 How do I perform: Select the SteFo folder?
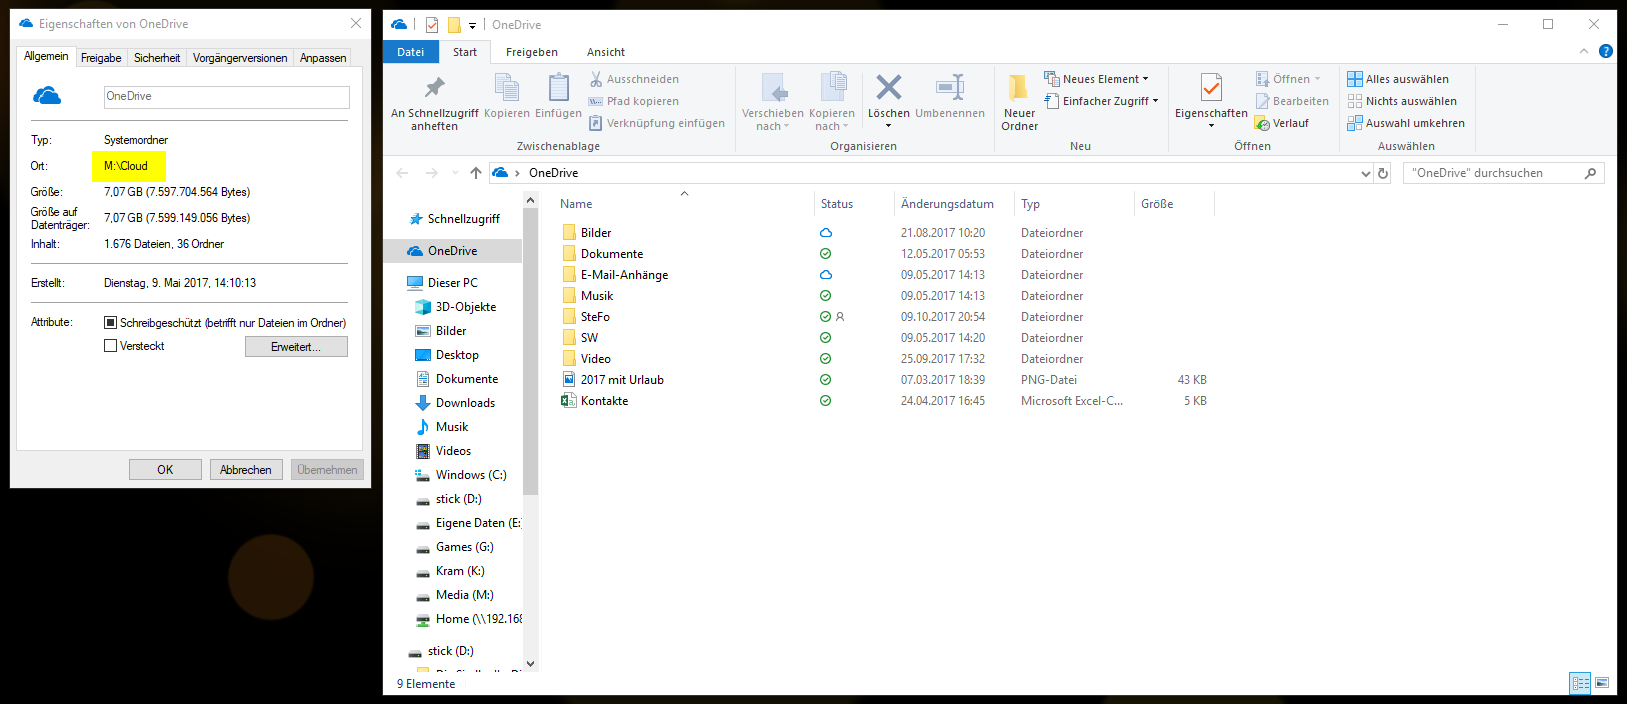(585, 317)
